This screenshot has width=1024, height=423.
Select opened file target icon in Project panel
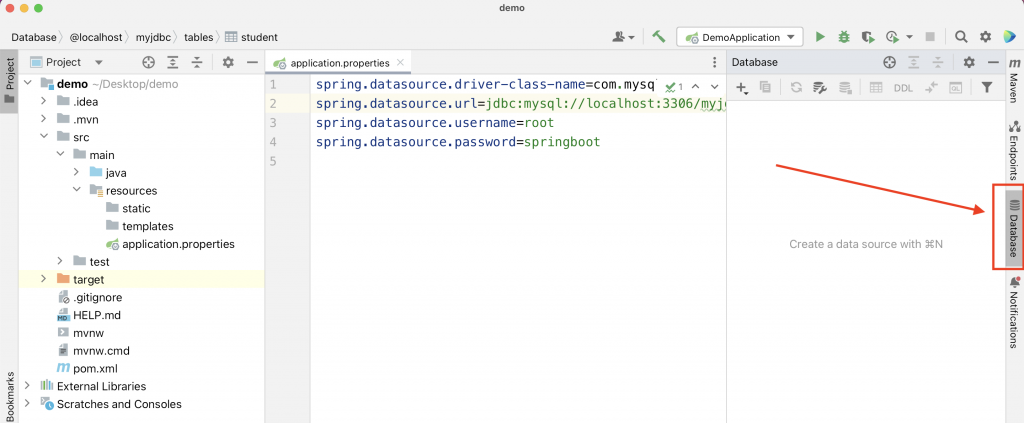click(x=148, y=62)
